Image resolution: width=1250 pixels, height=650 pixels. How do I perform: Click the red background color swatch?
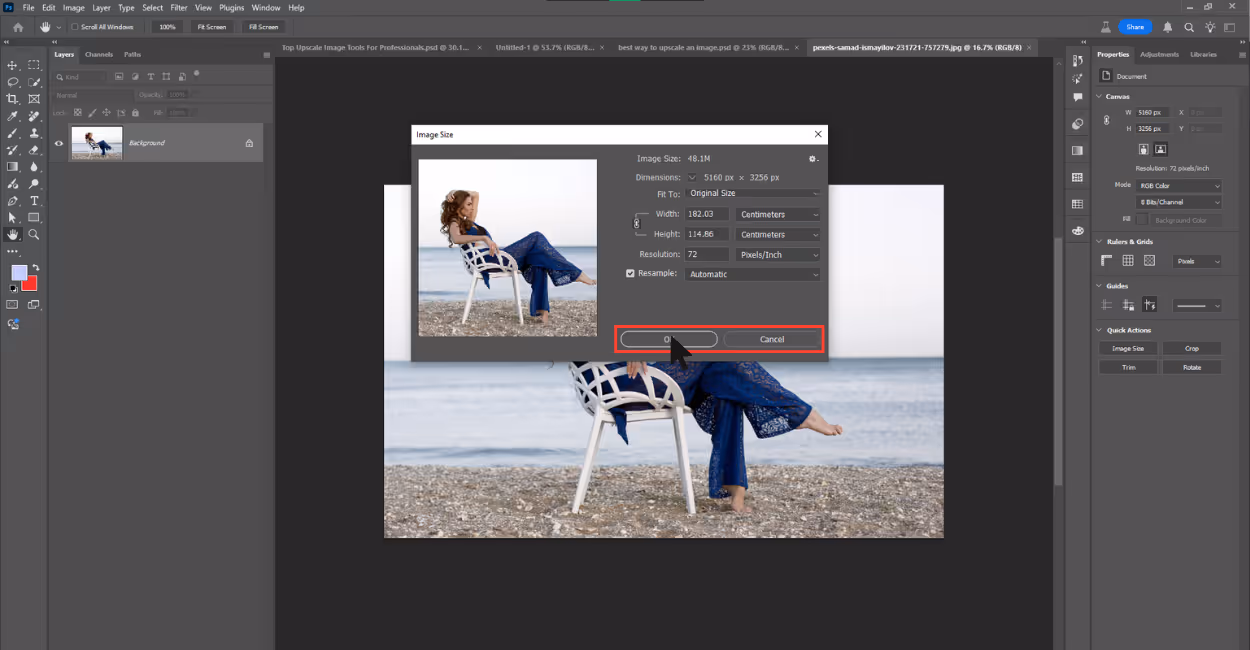(30, 283)
